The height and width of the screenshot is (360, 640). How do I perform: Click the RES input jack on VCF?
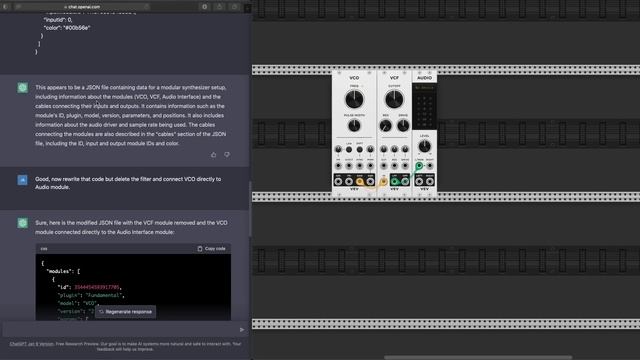[394, 166]
